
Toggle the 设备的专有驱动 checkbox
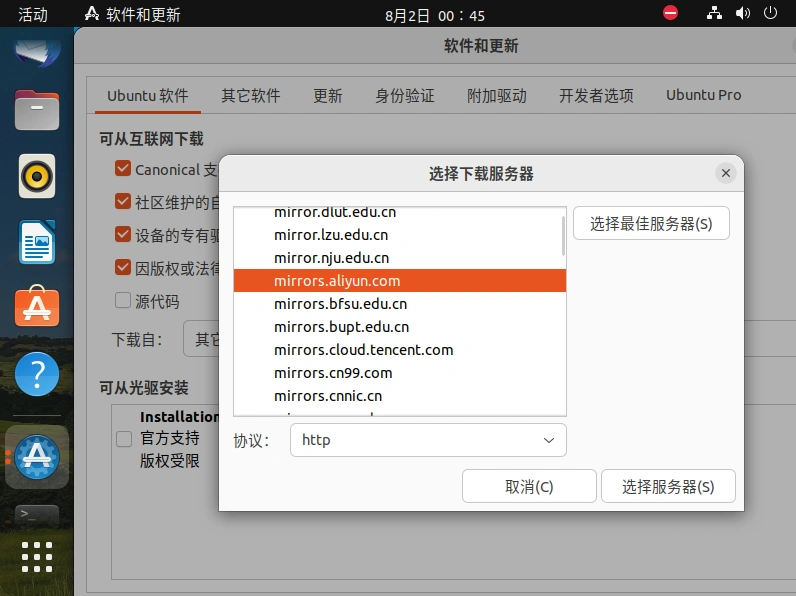click(x=123, y=234)
